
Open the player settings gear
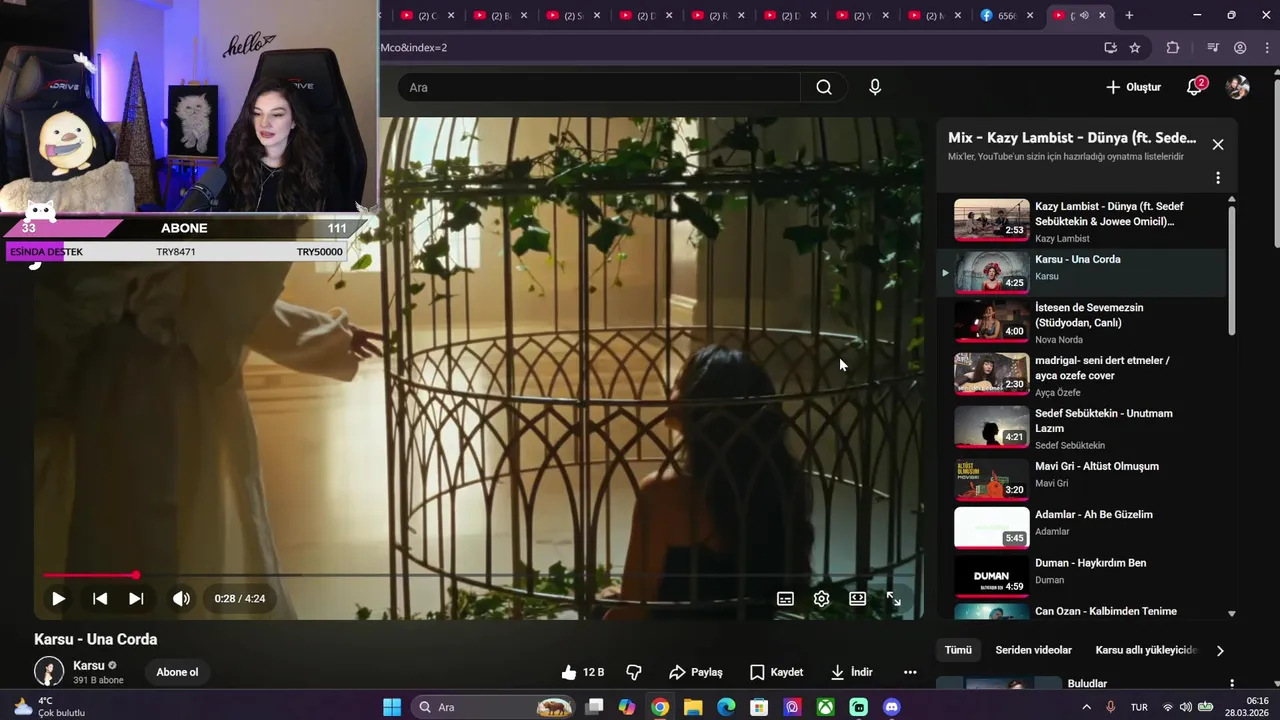pyautogui.click(x=821, y=599)
